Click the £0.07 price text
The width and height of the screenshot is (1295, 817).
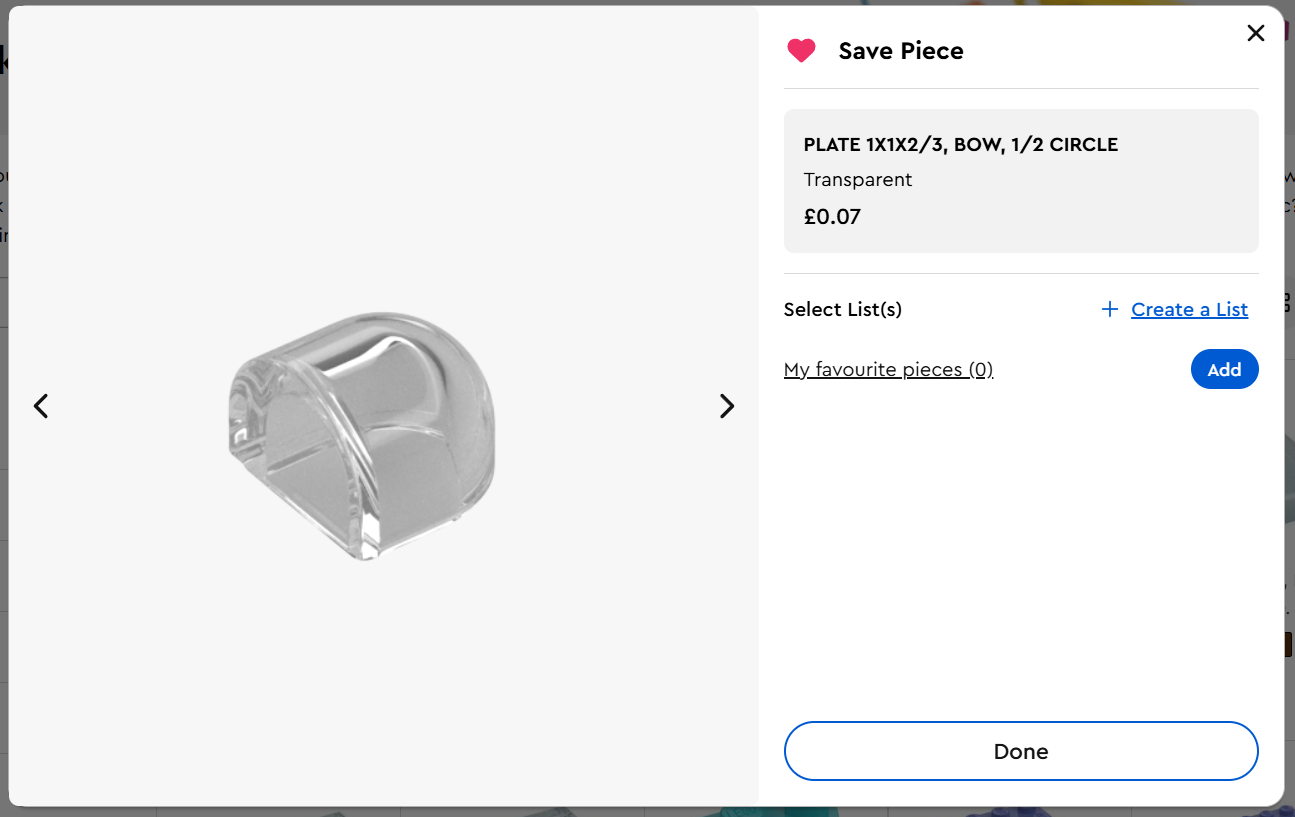pos(832,217)
